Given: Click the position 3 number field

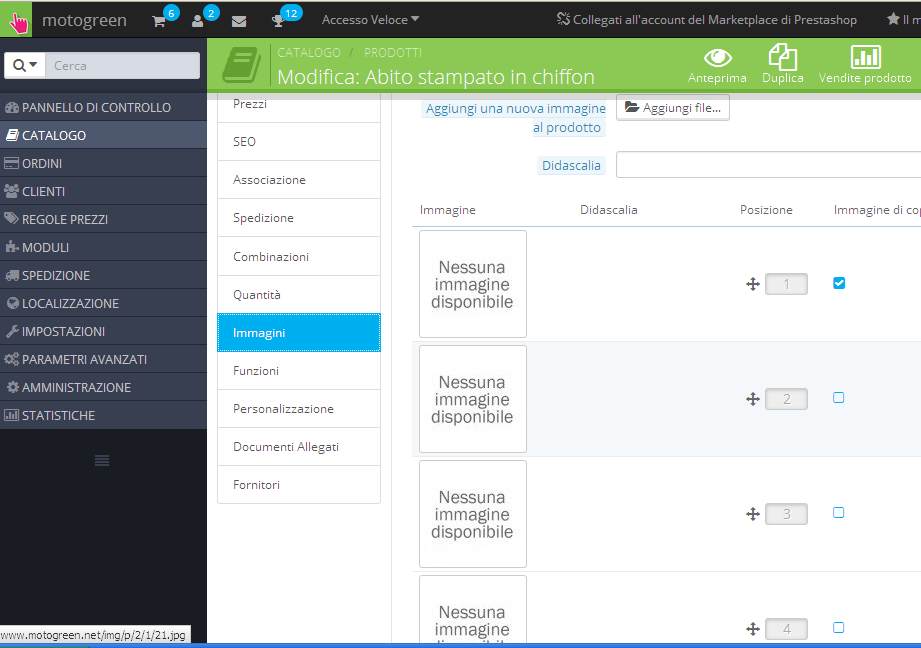Looking at the screenshot, I should pos(786,514).
